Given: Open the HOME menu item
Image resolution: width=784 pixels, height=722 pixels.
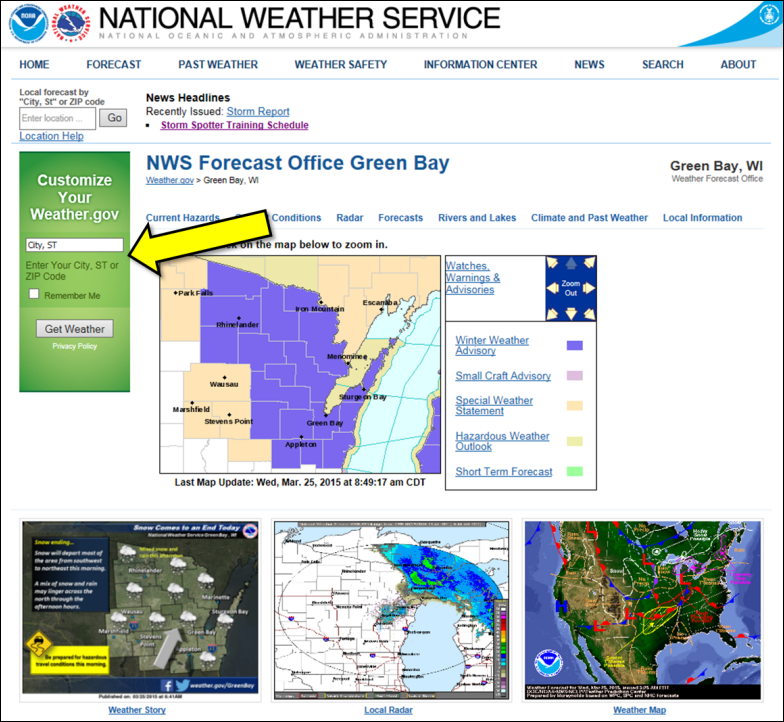Looking at the screenshot, I should coord(34,64).
